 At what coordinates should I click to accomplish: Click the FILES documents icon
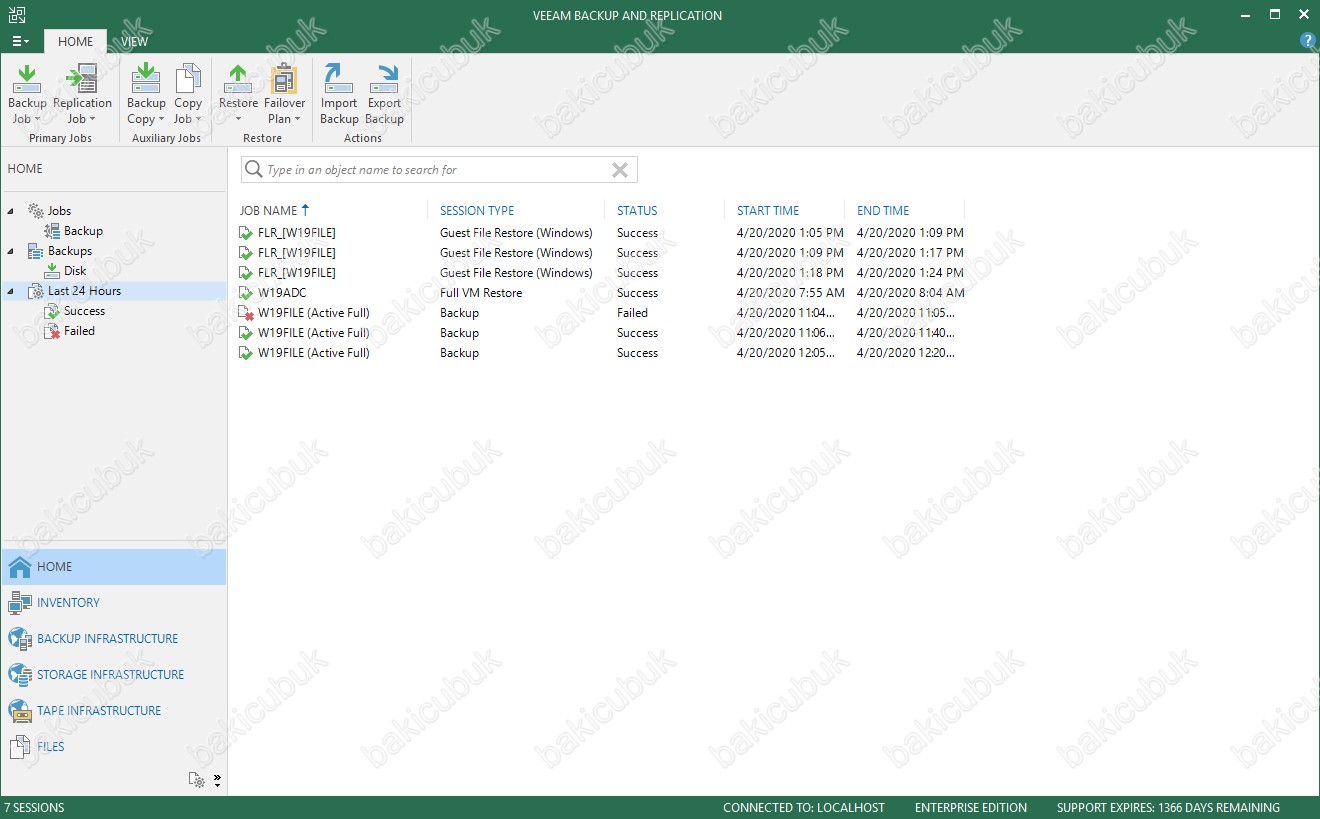coord(20,747)
